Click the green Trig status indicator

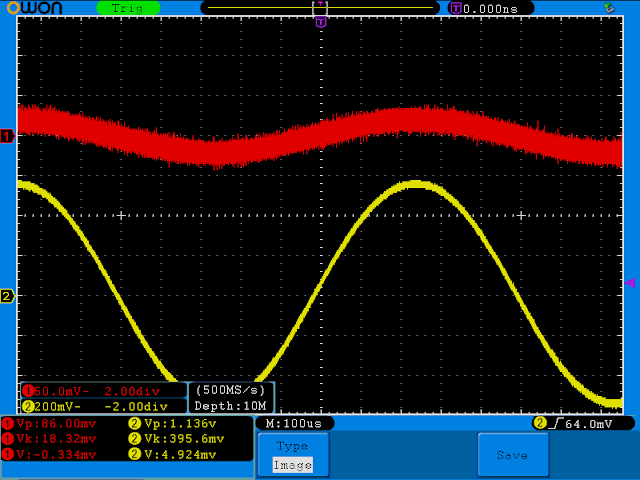coord(128,8)
